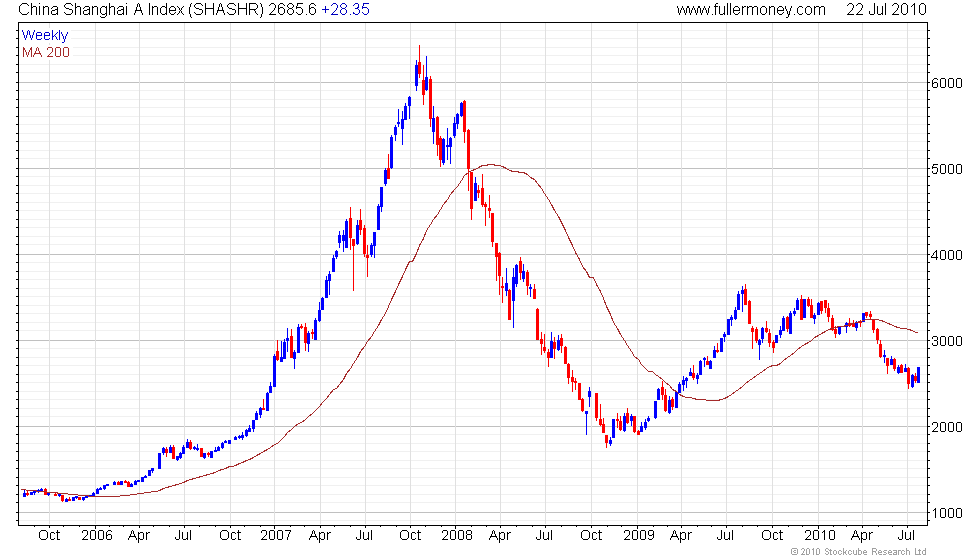Click the 4000 price axis label

(x=946, y=255)
